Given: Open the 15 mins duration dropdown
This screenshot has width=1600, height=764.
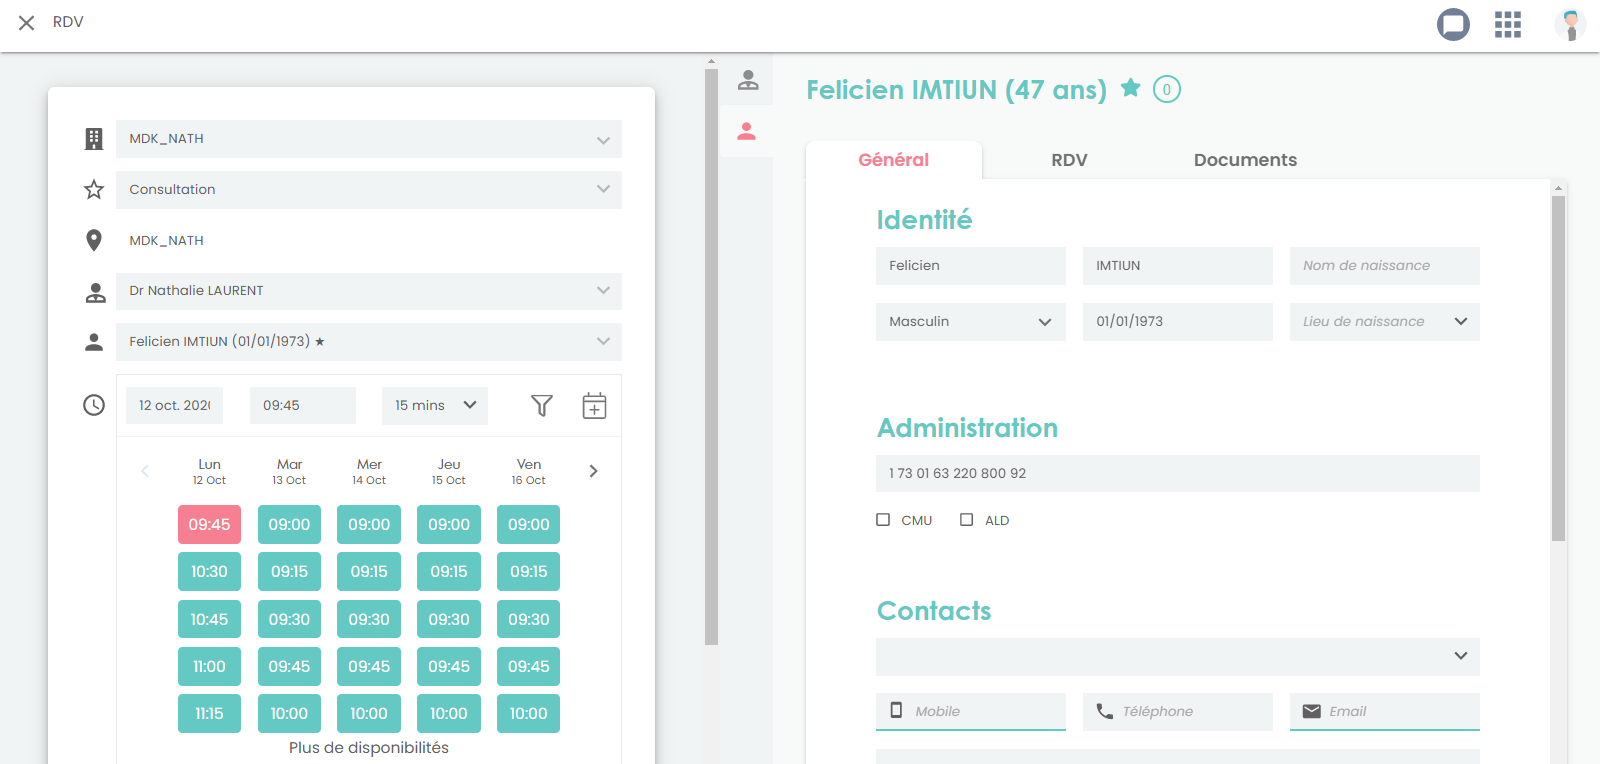Looking at the screenshot, I should (x=434, y=405).
